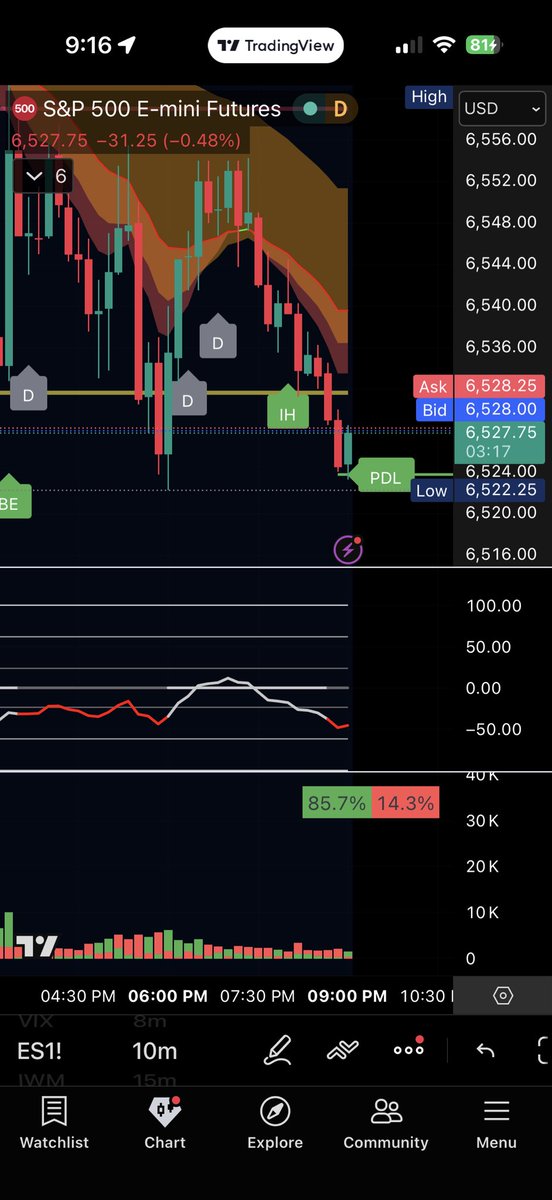Open the Menu tab

(x=496, y=1123)
